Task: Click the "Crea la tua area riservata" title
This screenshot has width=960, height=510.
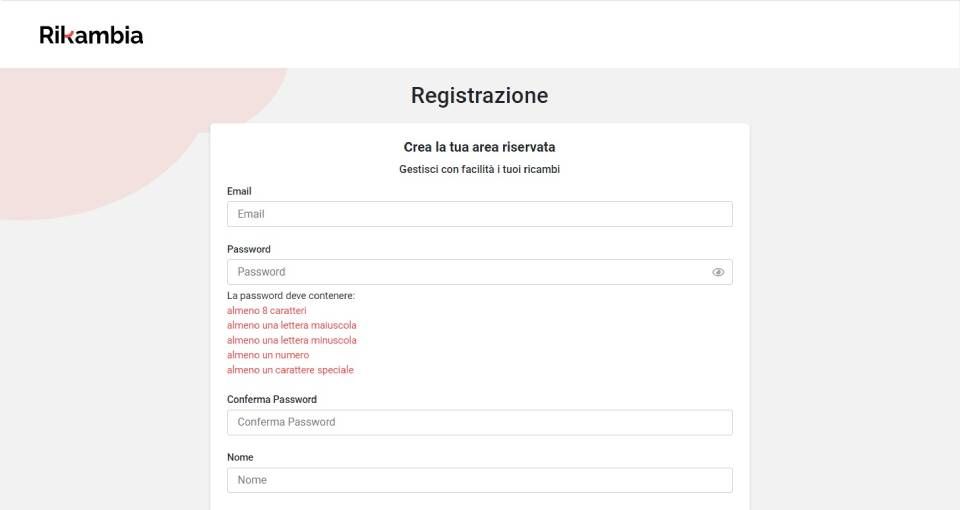Action: coord(479,147)
